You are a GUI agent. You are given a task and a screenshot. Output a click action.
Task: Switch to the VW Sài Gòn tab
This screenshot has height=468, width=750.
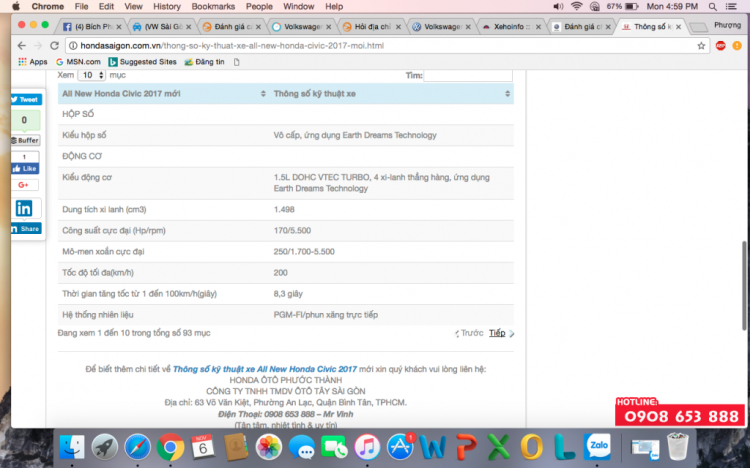162,27
